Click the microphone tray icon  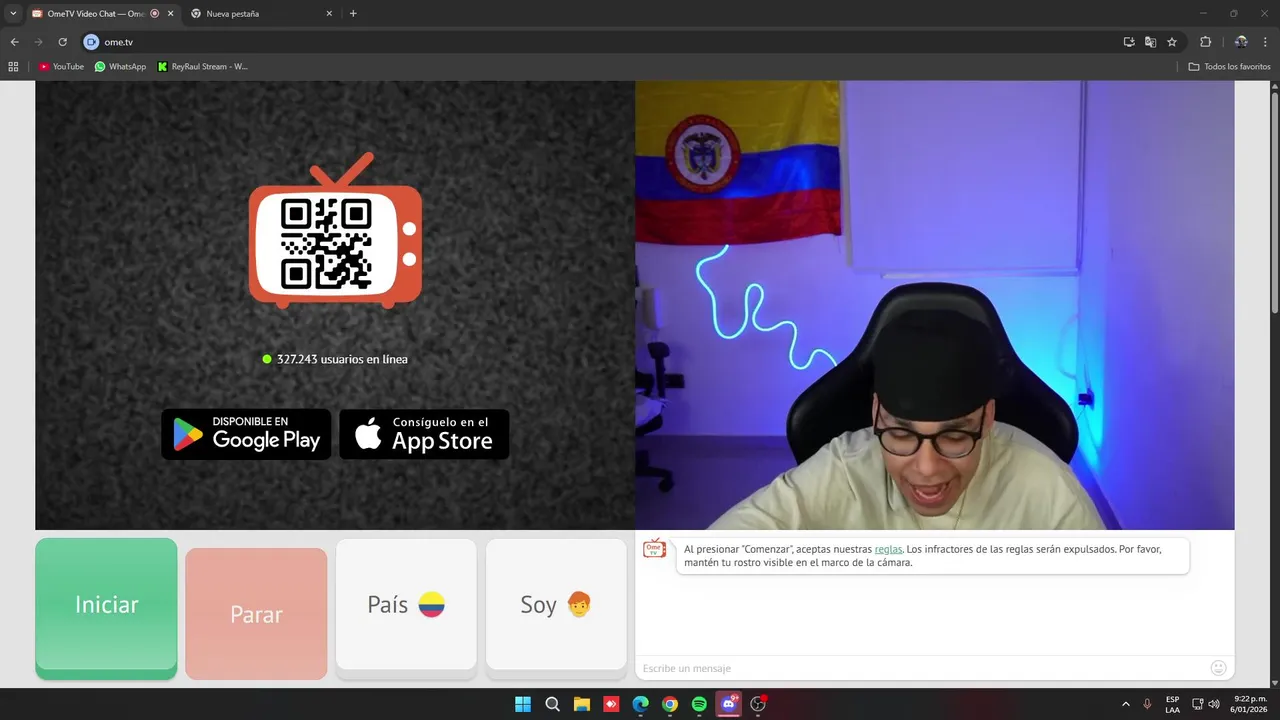pyautogui.click(x=1147, y=704)
